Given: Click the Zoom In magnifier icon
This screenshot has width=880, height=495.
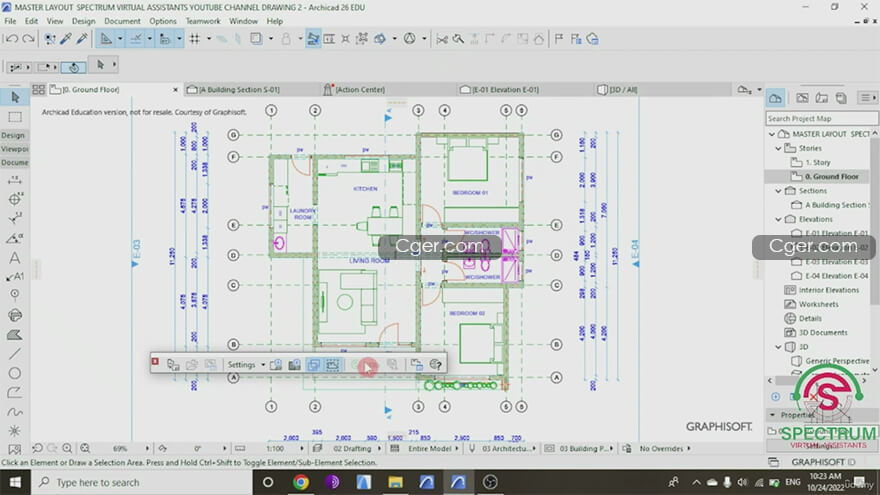Looking at the screenshot, I should pyautogui.click(x=67, y=448).
